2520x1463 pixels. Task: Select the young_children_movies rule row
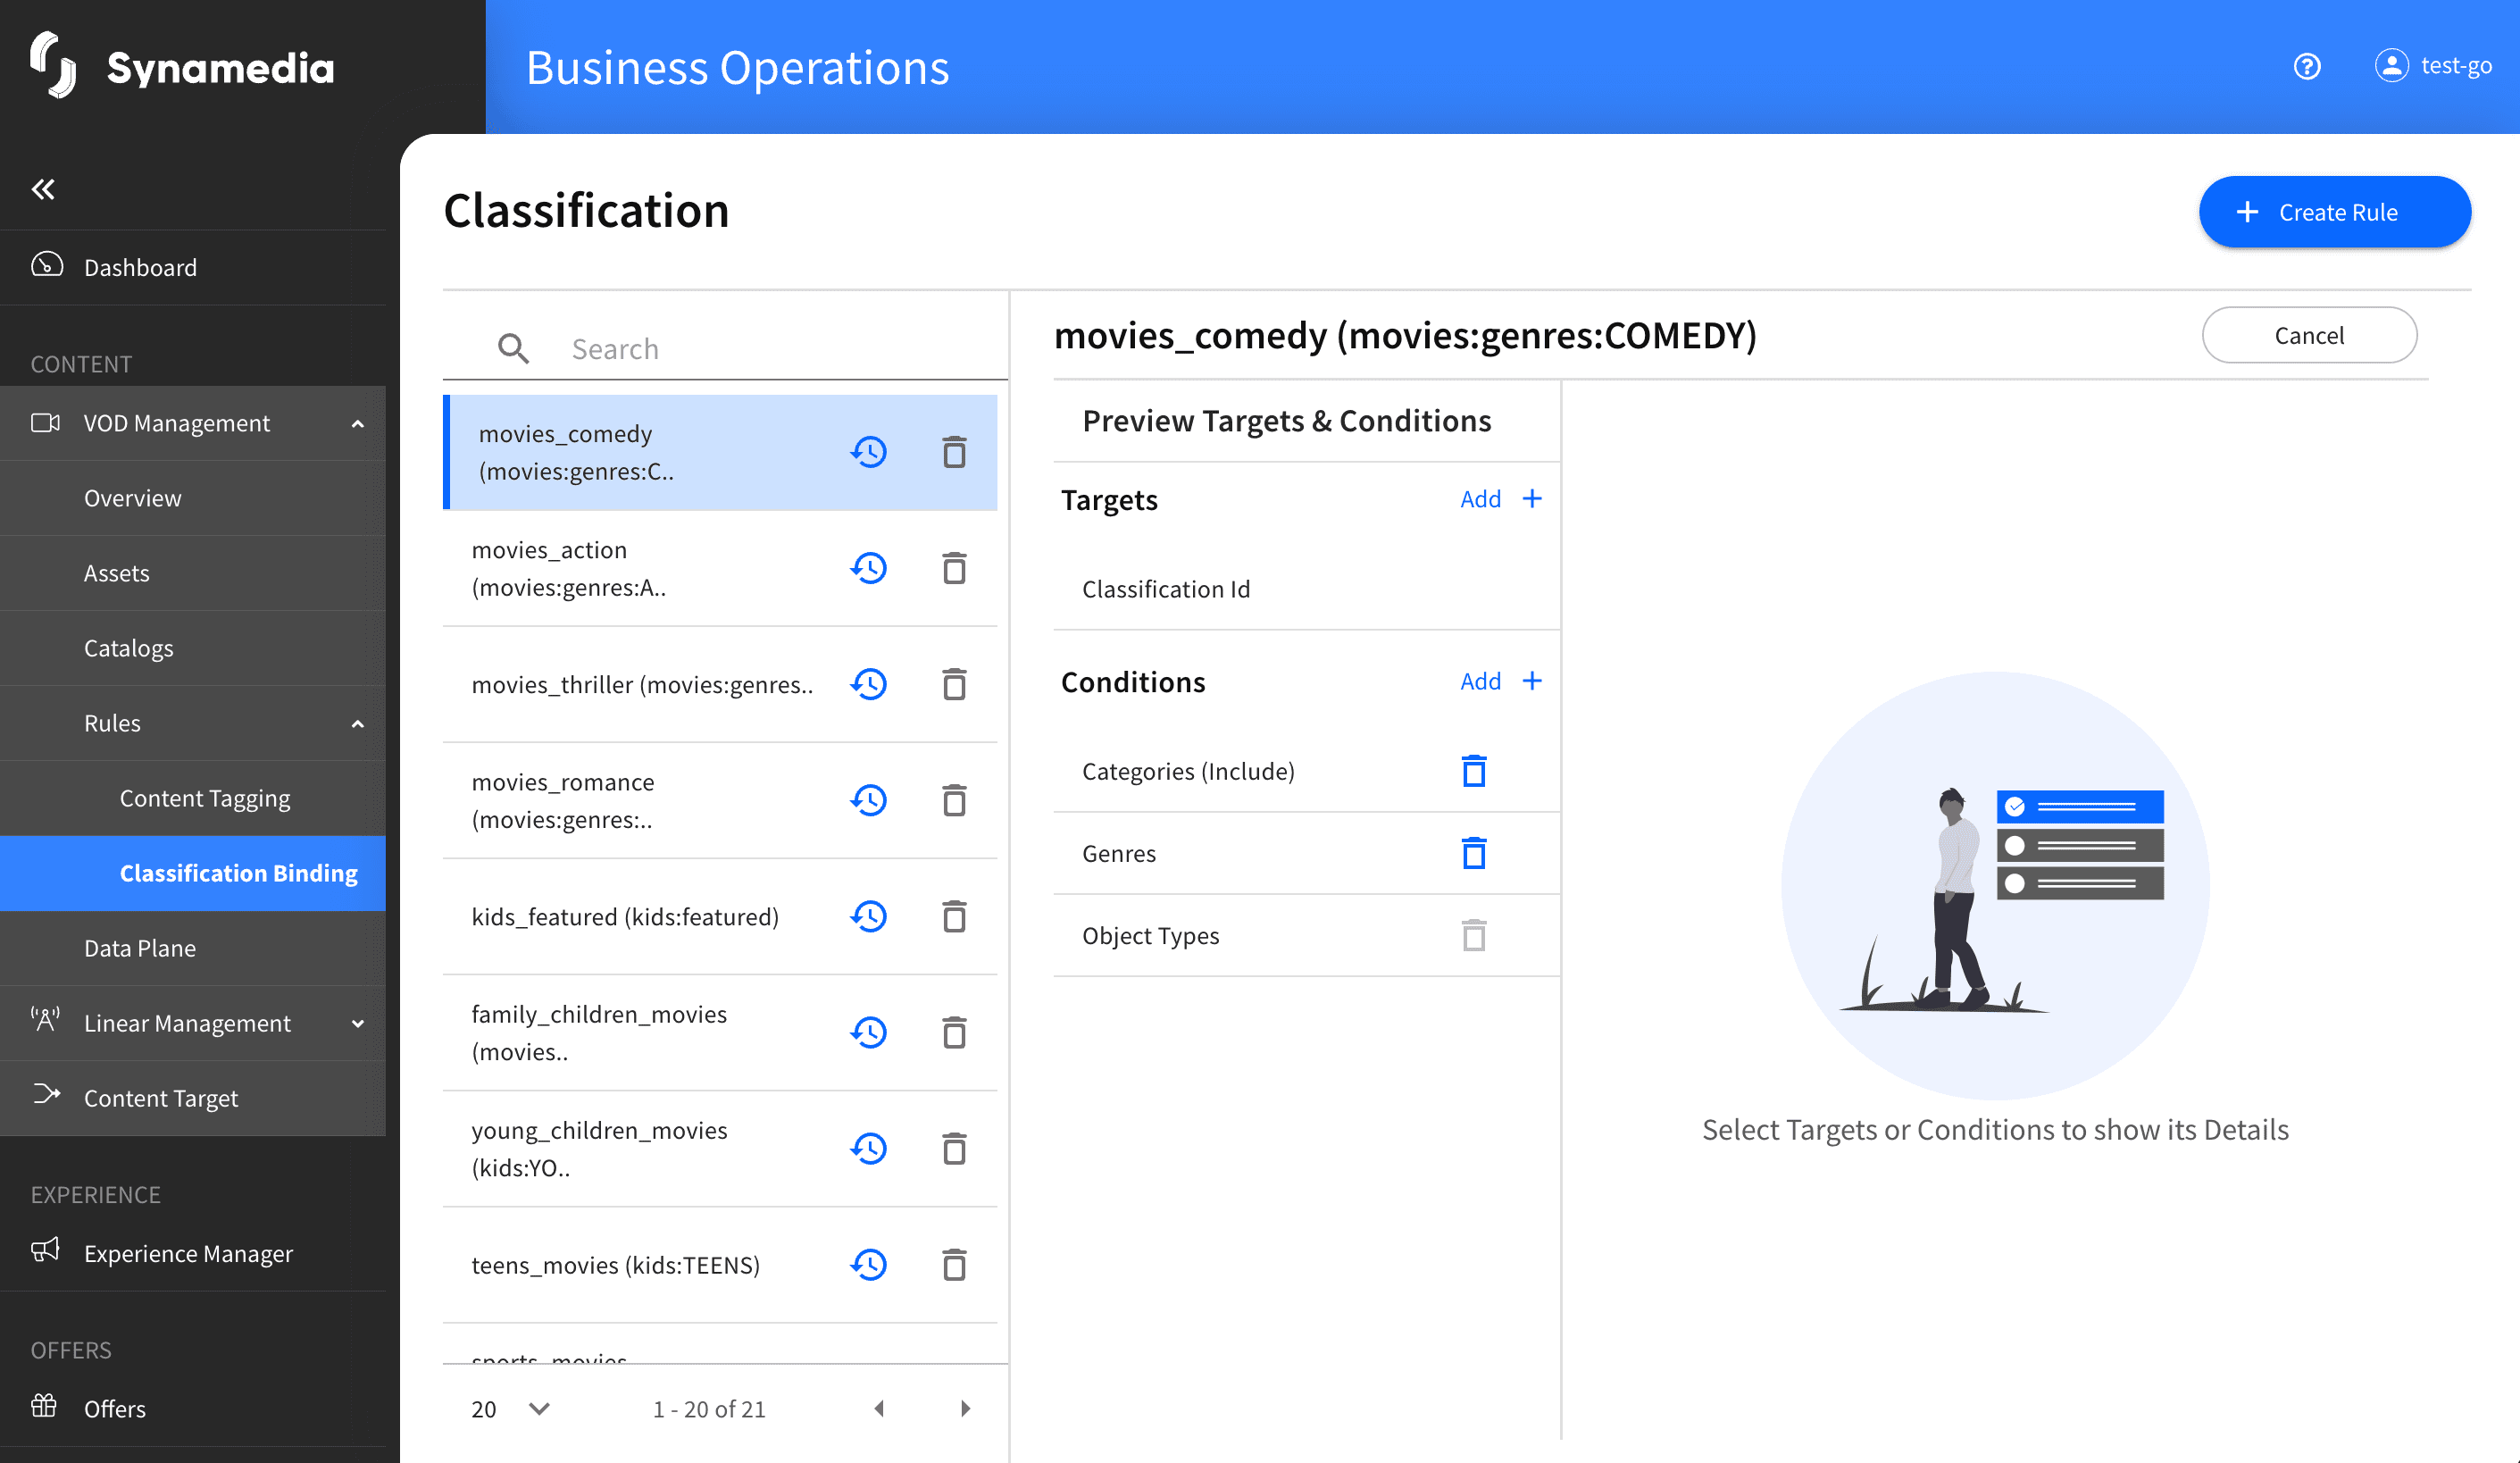(x=720, y=1148)
